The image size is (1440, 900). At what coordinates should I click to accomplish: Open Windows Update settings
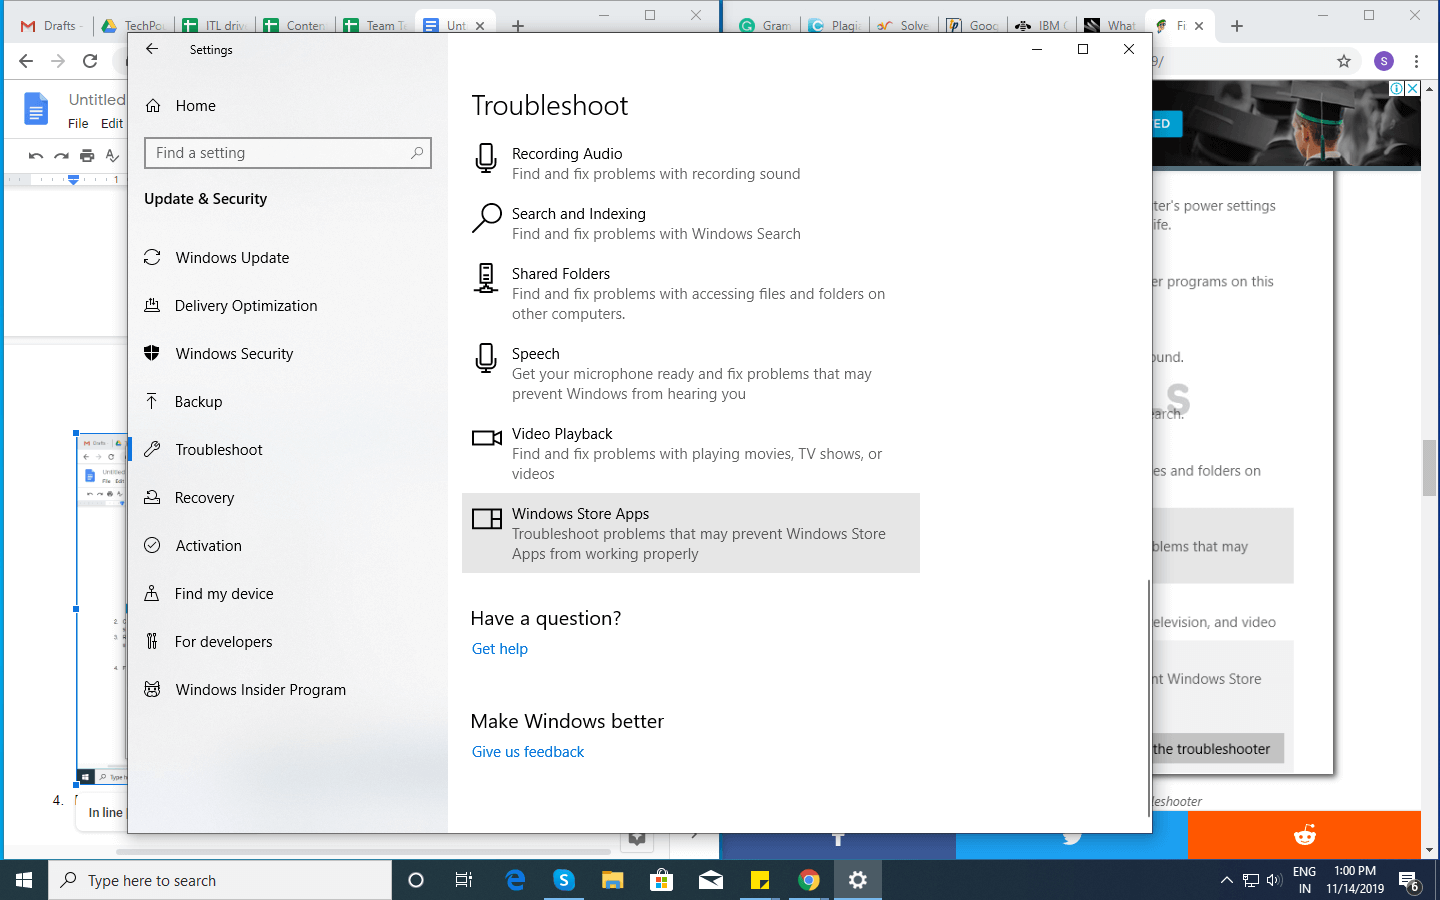(230, 257)
